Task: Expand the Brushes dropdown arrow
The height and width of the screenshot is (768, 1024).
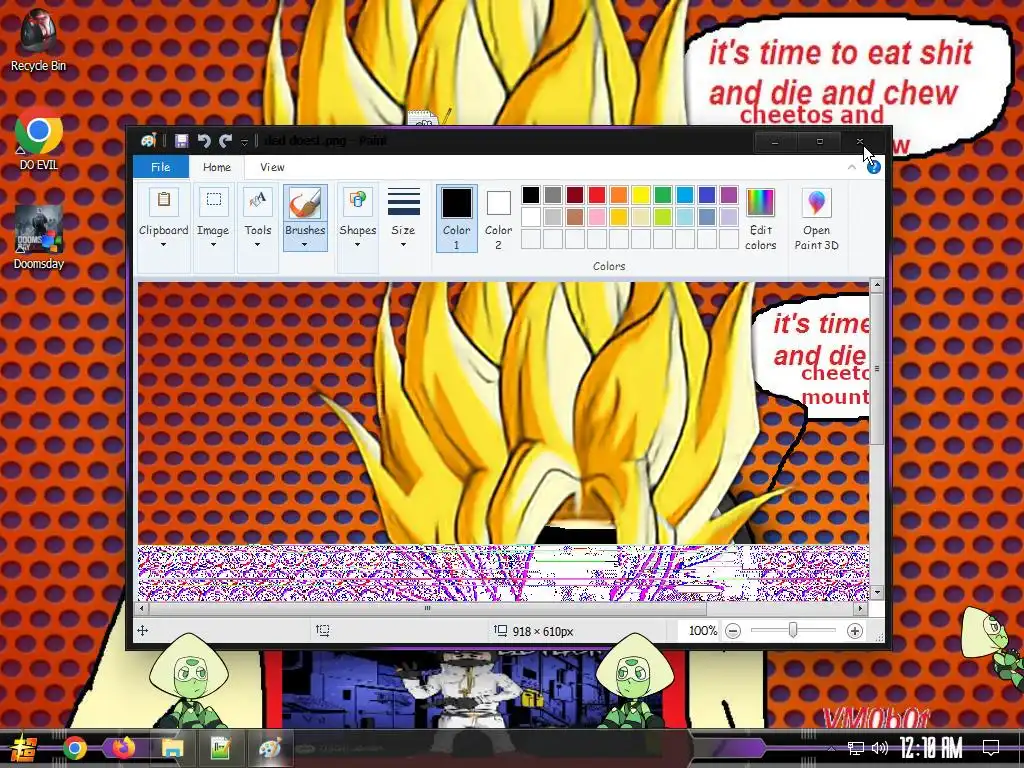Action: [305, 245]
